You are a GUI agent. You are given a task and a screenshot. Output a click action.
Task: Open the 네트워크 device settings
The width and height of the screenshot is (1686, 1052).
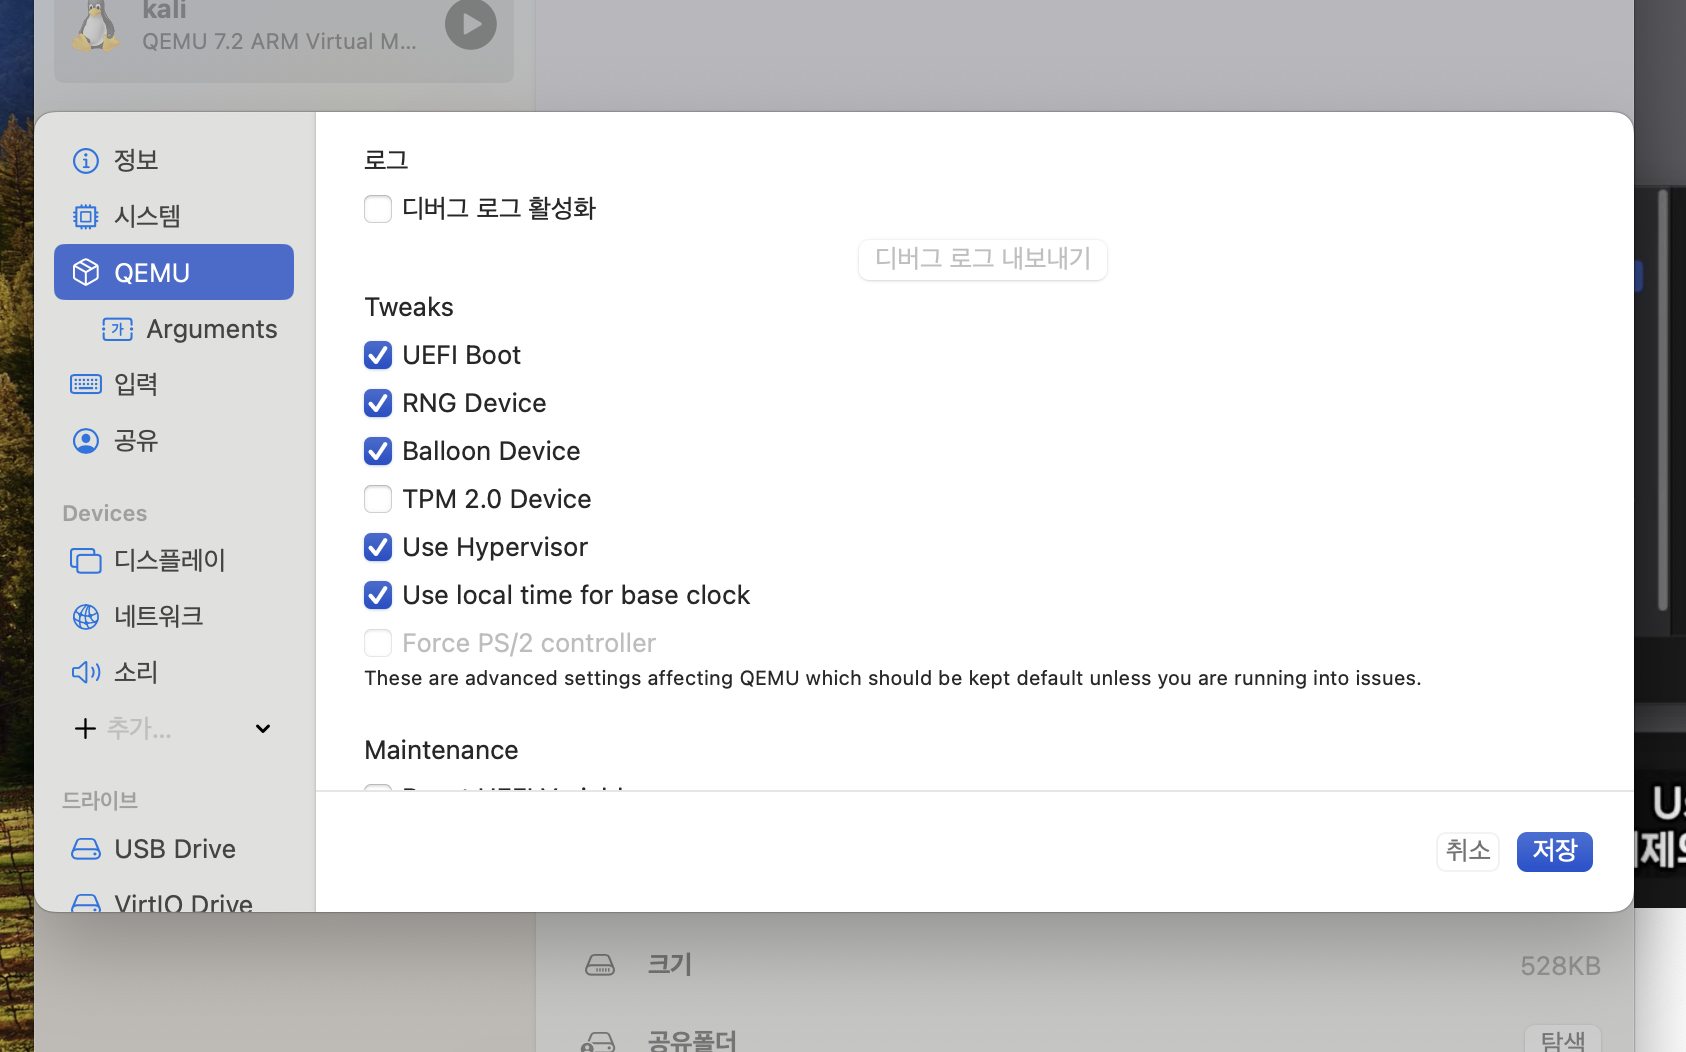pos(174,616)
